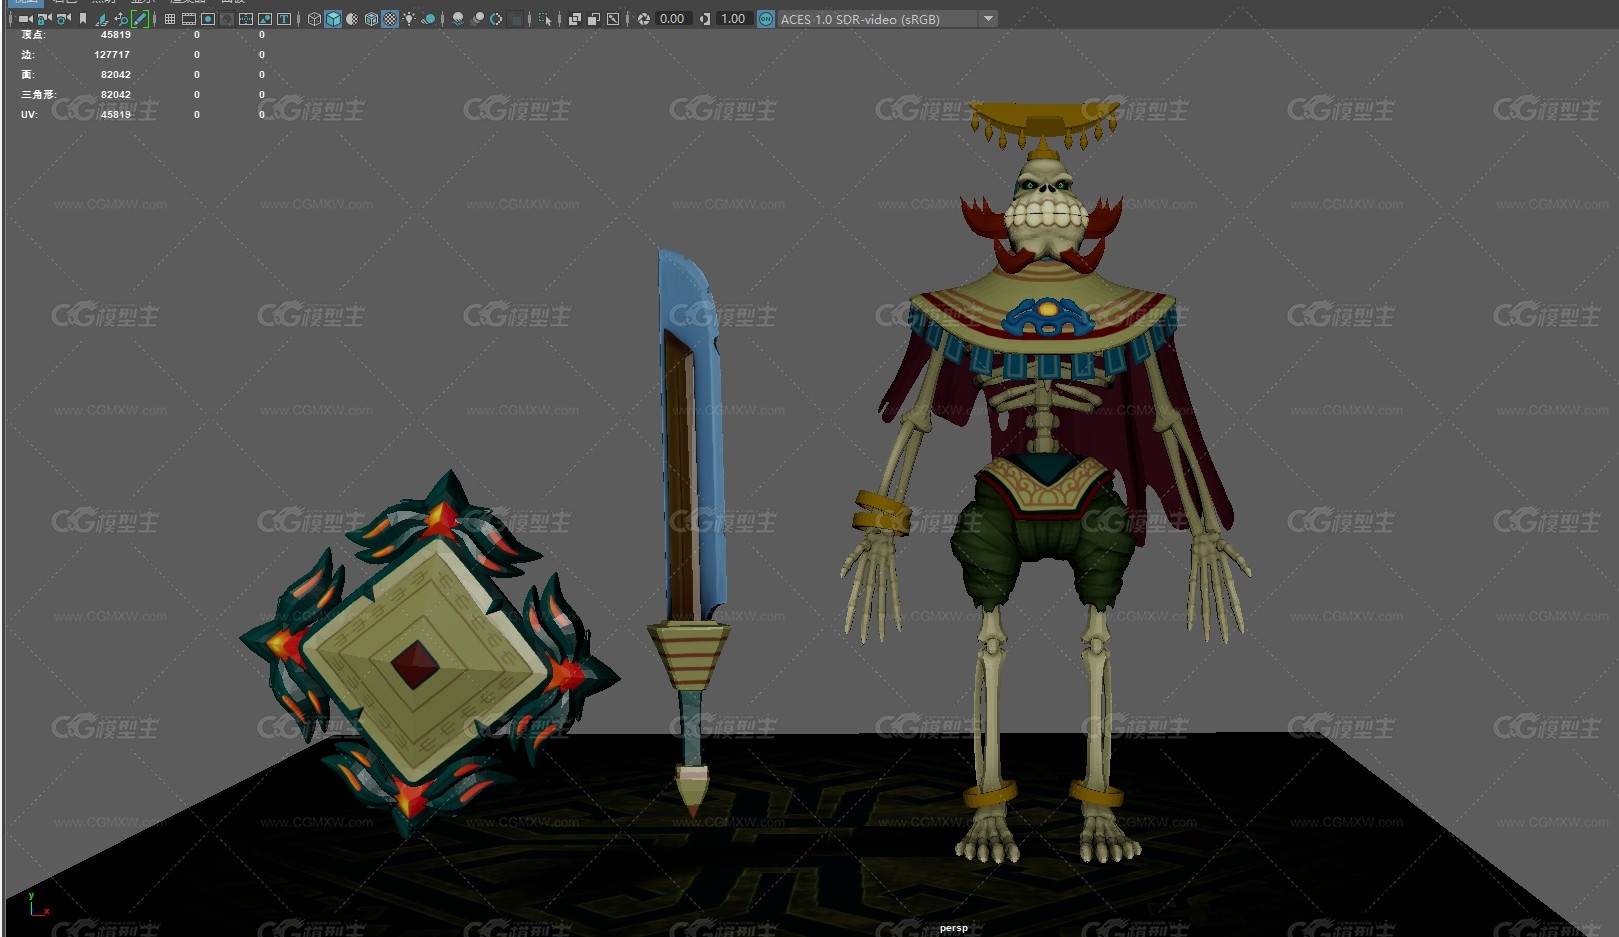Switch to Wireframe display mode
The width and height of the screenshot is (1619, 937).
pos(314,19)
